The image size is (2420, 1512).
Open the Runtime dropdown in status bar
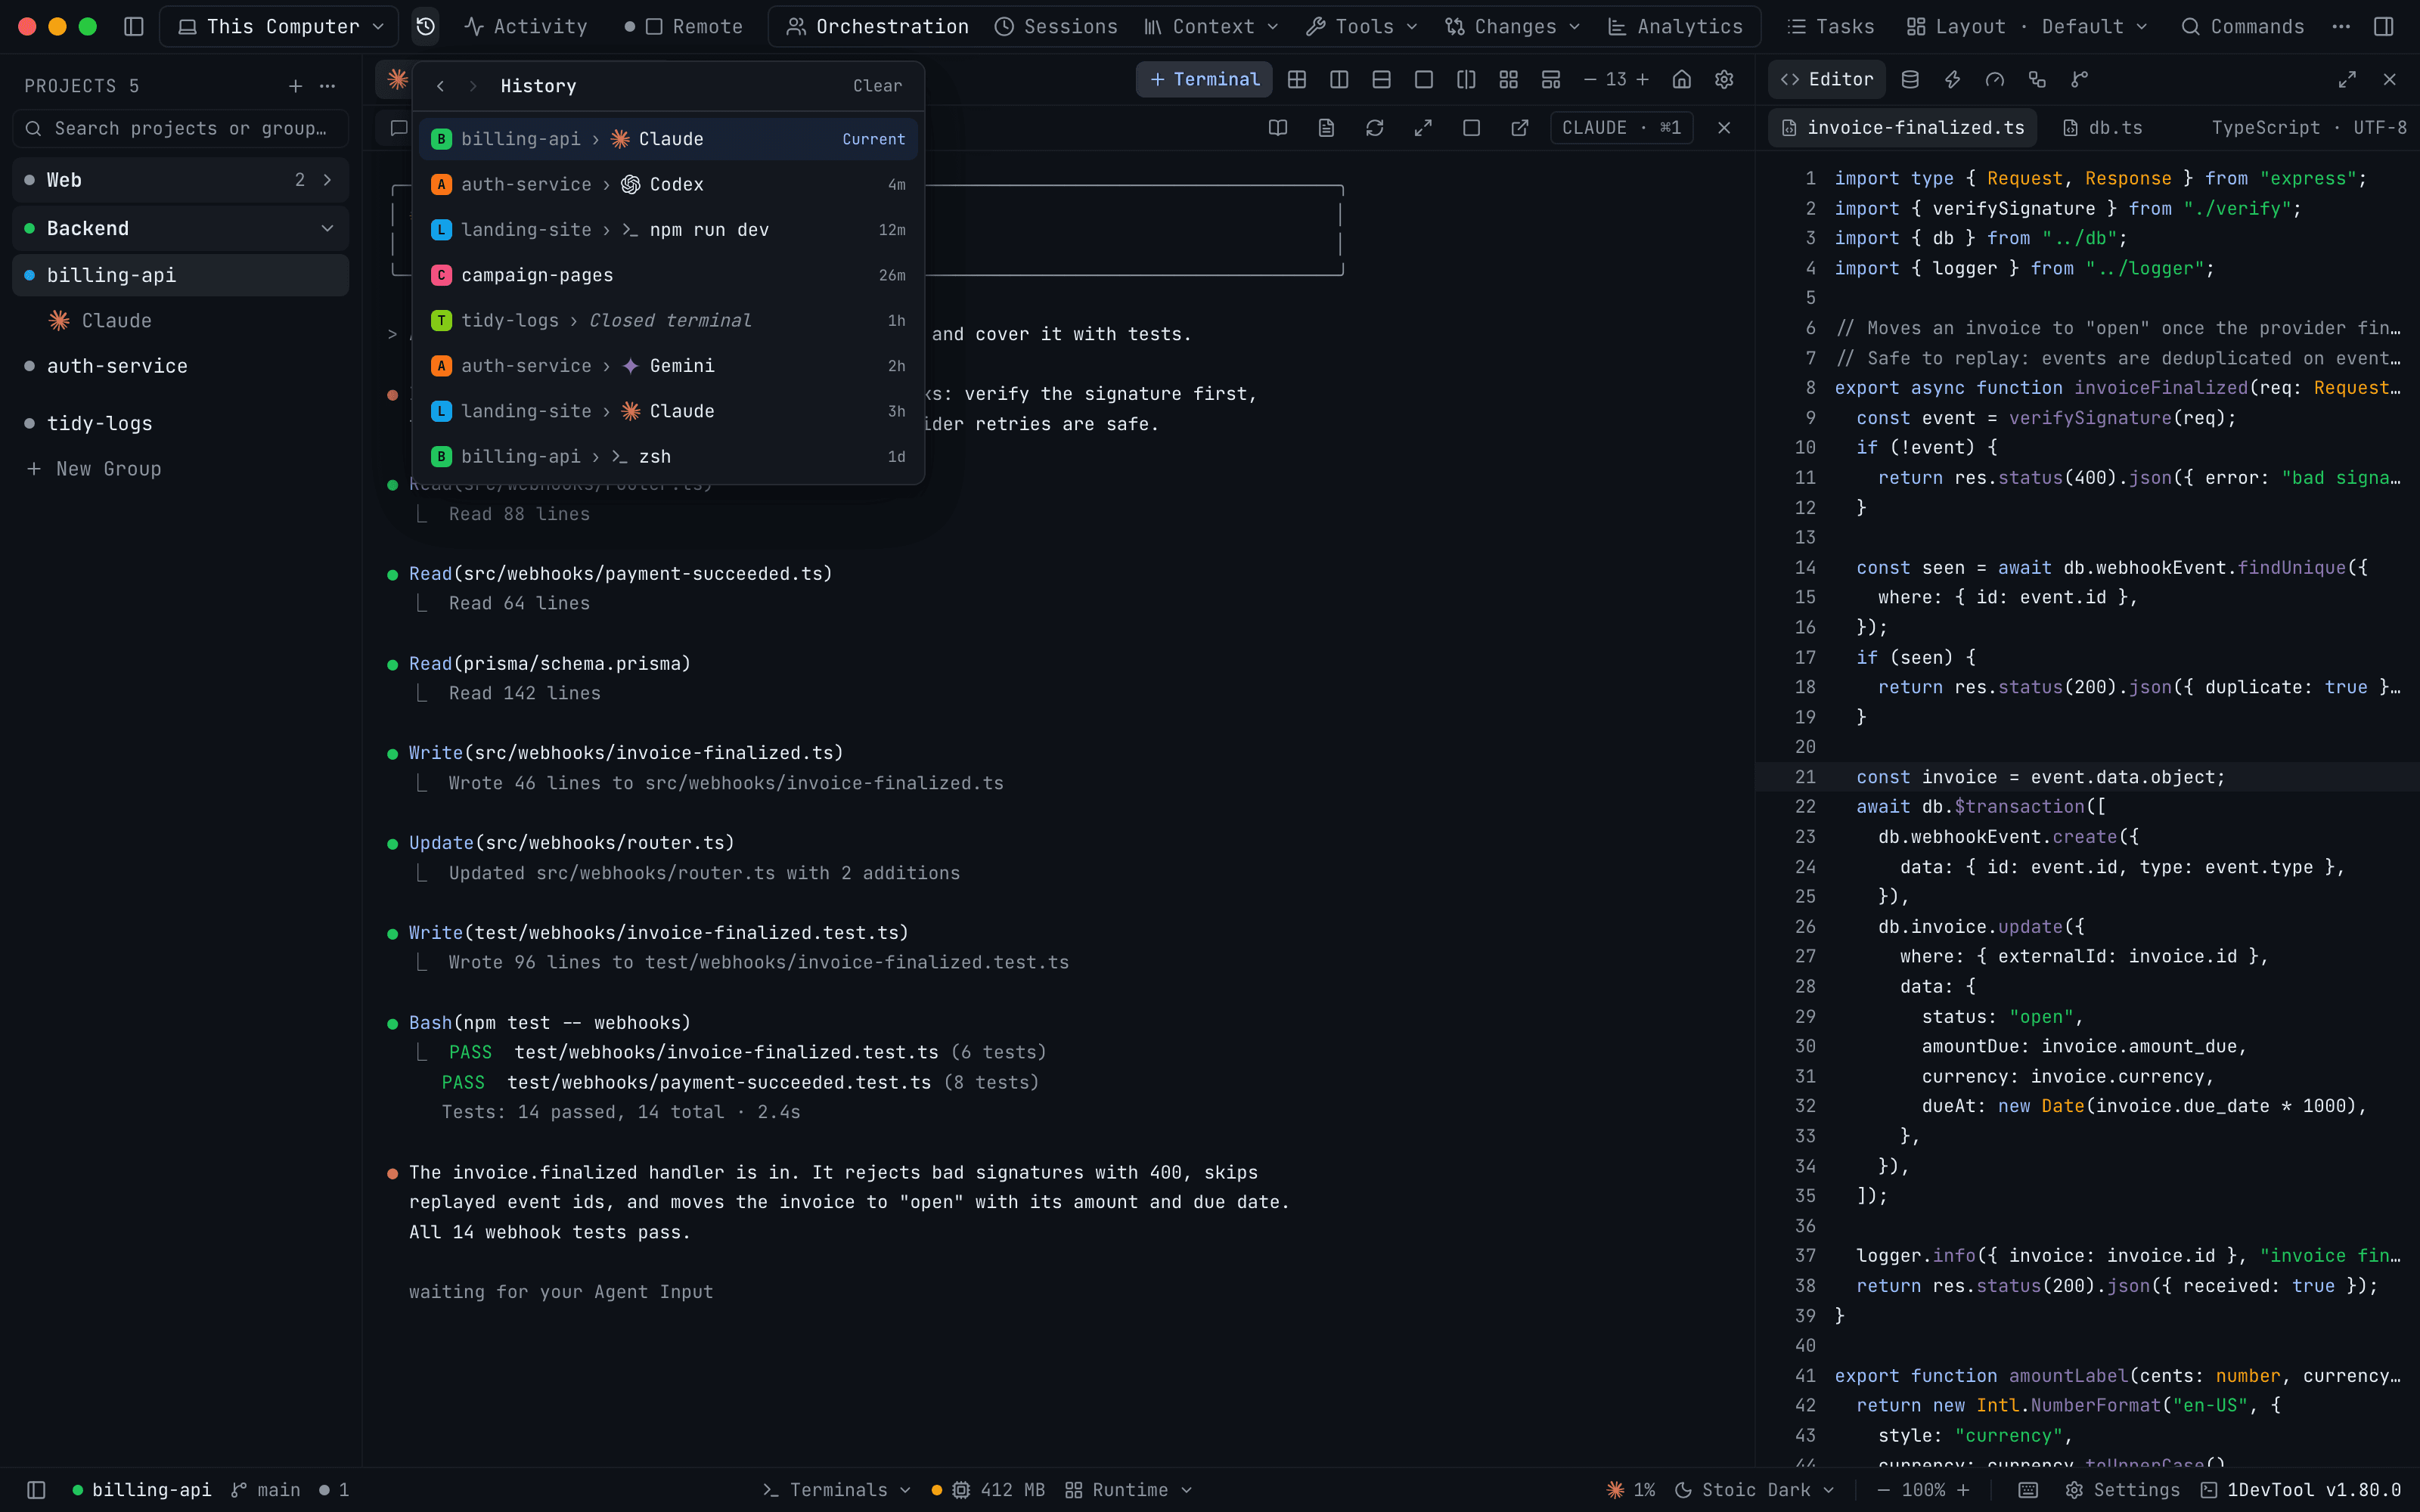1129,1490
